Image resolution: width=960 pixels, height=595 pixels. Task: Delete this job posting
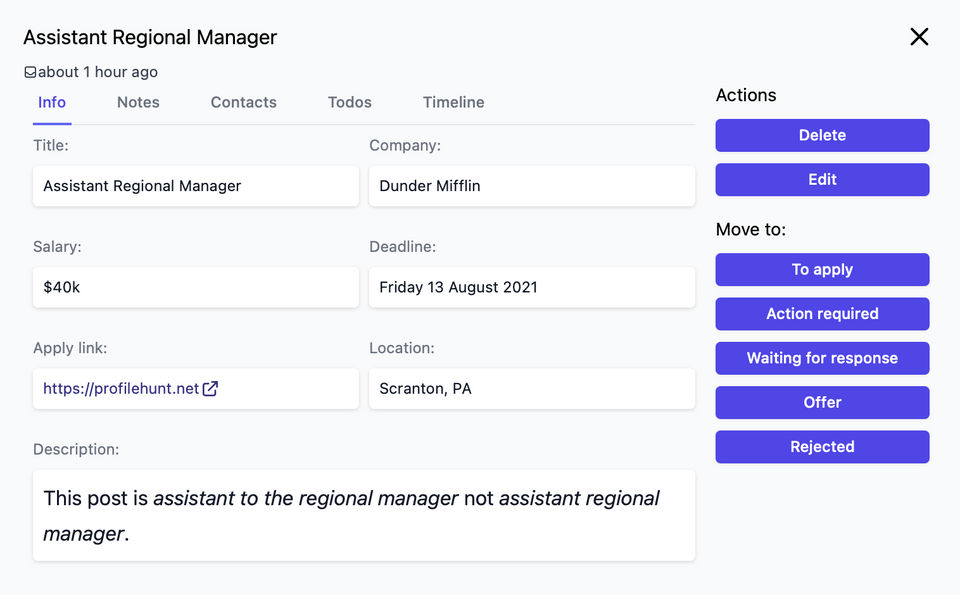(822, 135)
